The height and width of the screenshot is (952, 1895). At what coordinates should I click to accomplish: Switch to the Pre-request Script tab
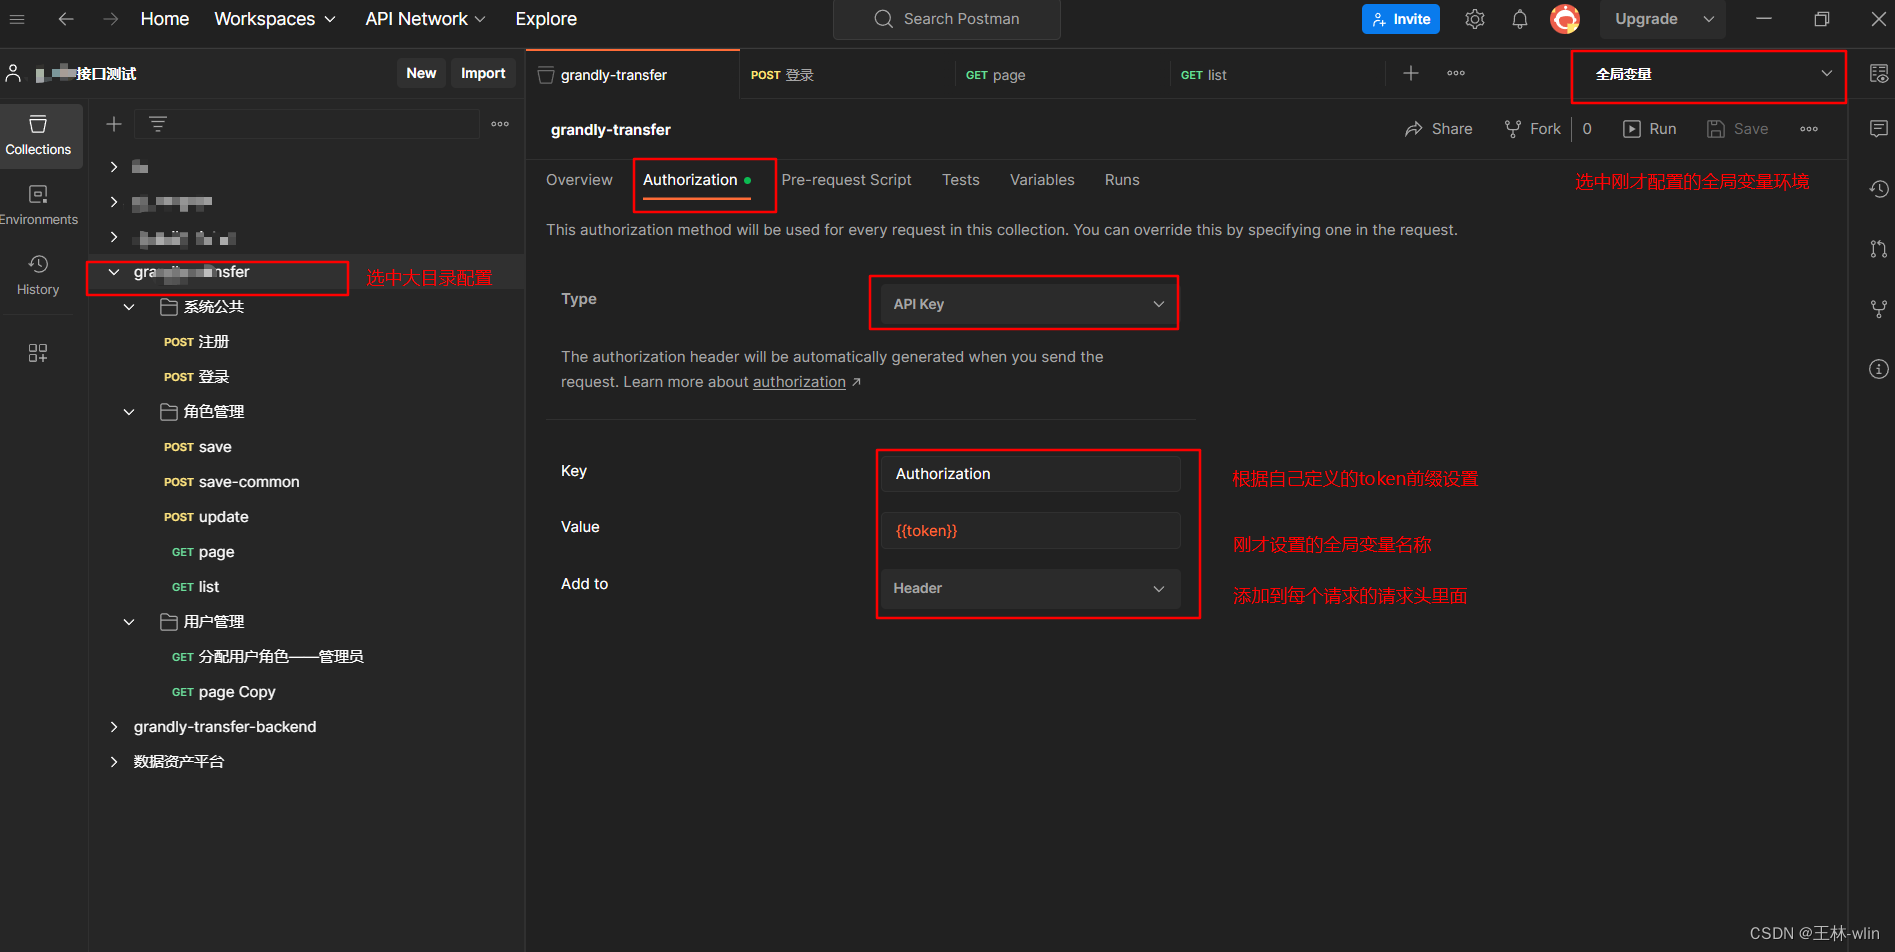(846, 180)
